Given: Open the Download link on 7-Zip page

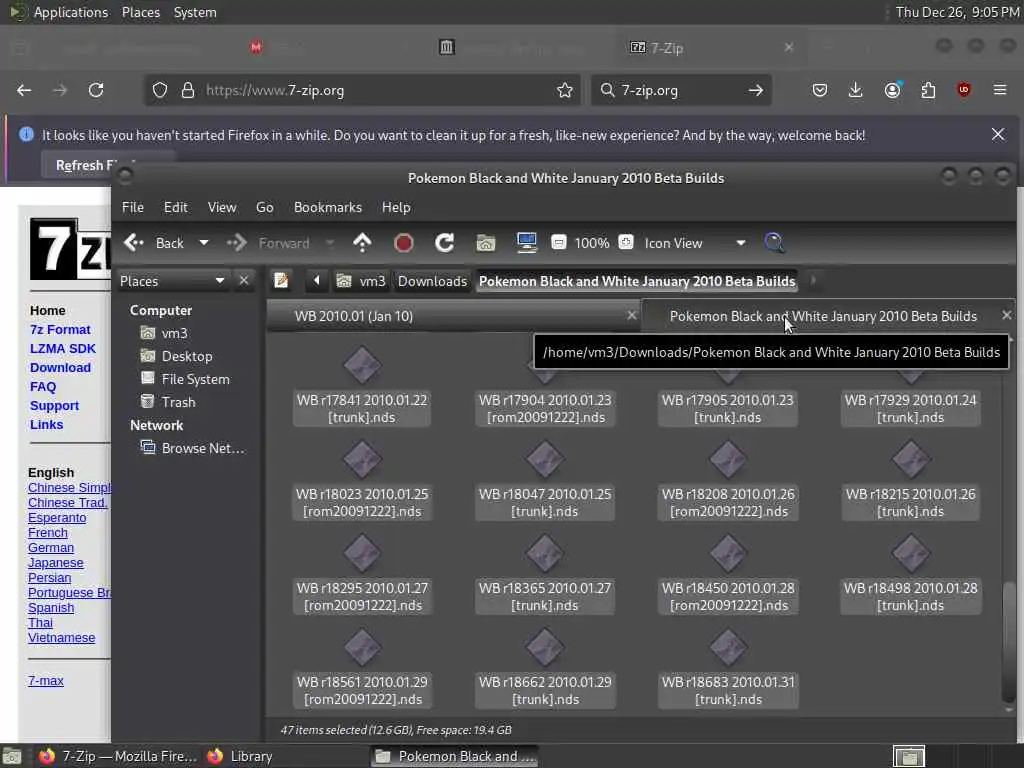Looking at the screenshot, I should (60, 368).
